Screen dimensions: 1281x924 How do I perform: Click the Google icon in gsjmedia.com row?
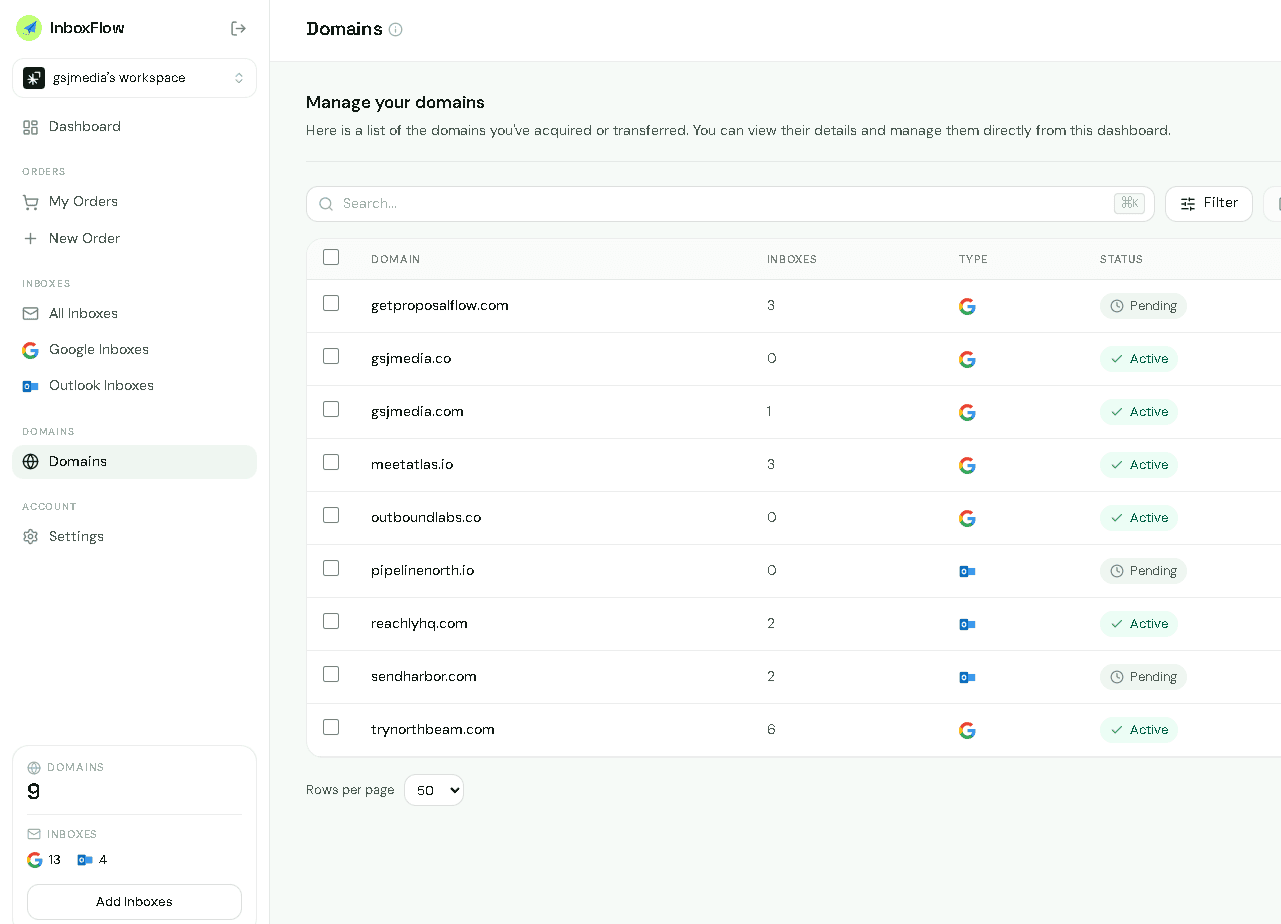[967, 412]
